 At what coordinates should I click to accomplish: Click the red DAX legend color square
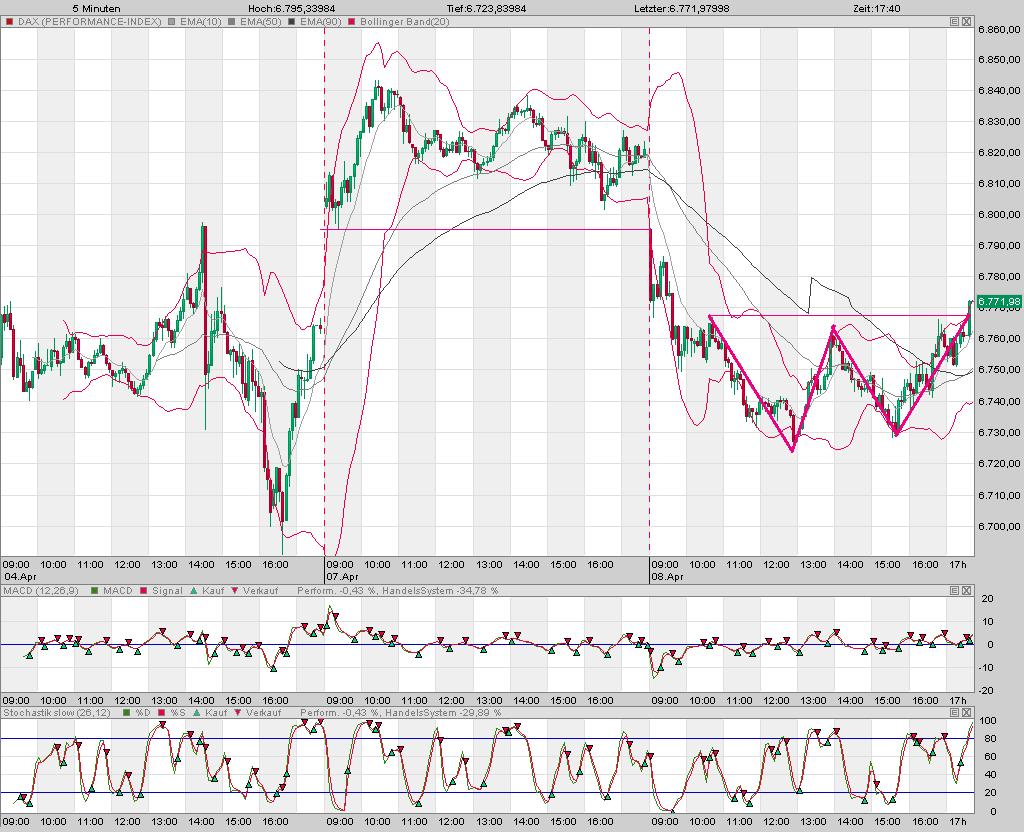pyautogui.click(x=9, y=22)
